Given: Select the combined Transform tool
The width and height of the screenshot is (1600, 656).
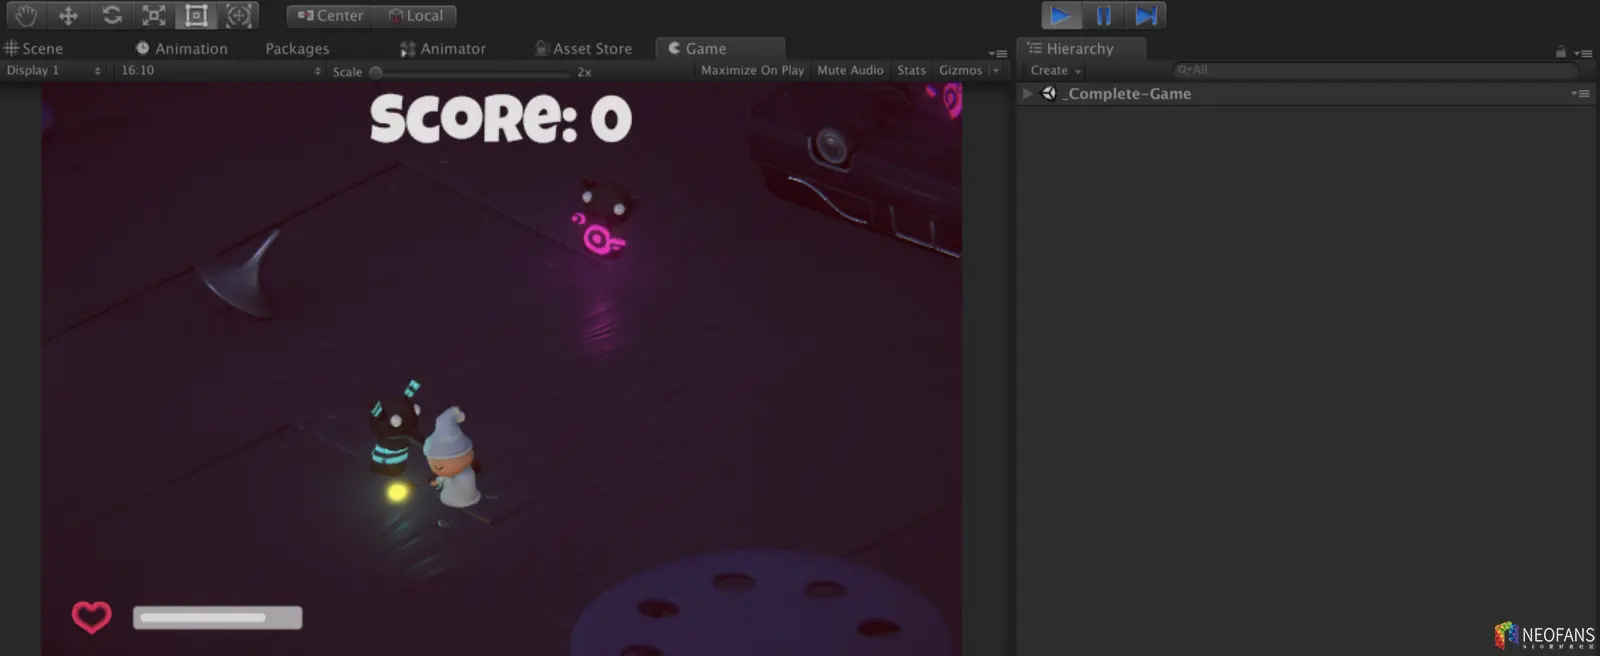Looking at the screenshot, I should click(x=239, y=15).
